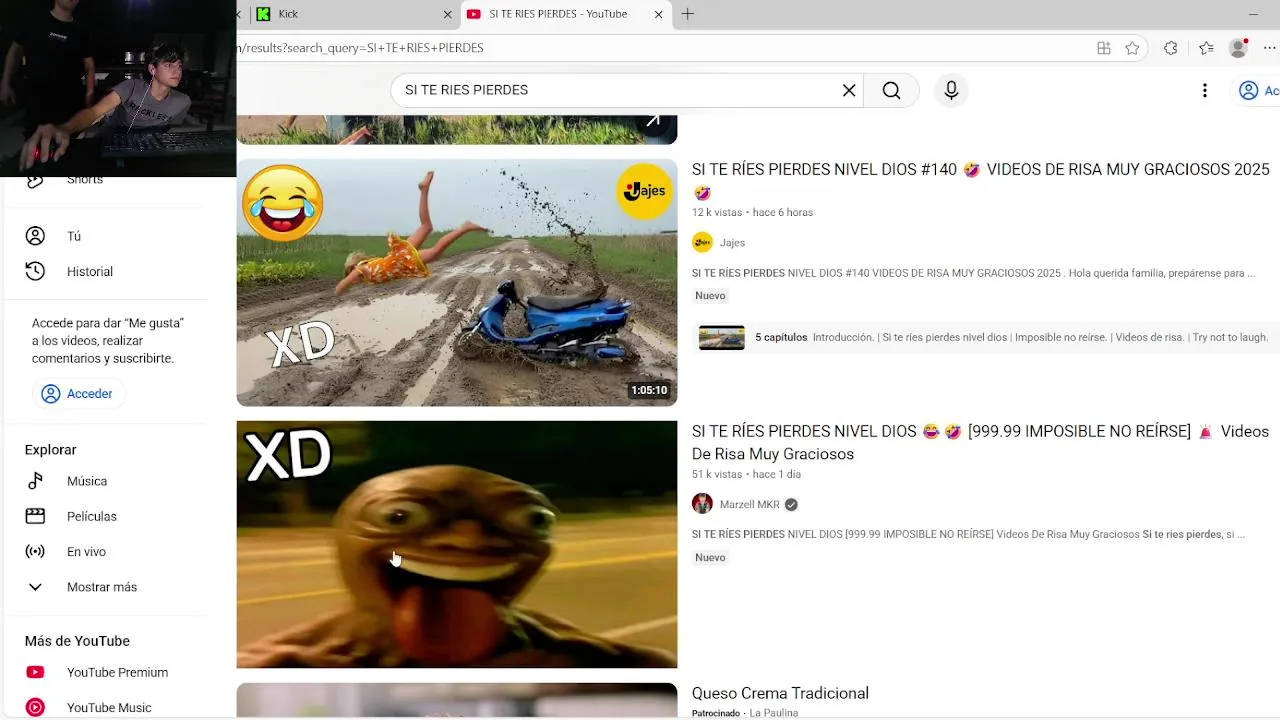Click '12 k vistas' view count

[x=717, y=212]
